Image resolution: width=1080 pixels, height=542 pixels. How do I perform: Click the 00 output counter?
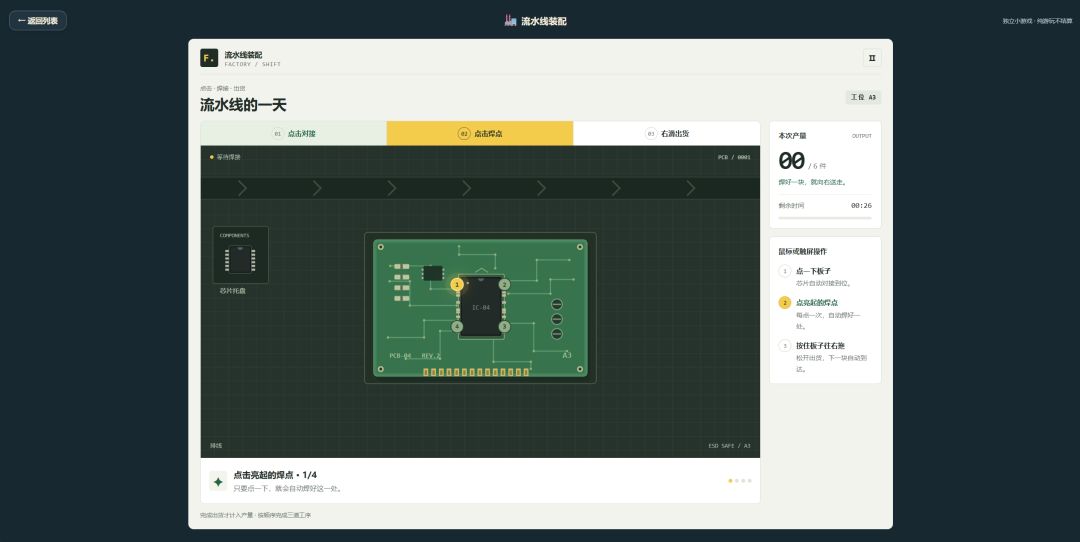[791, 161]
